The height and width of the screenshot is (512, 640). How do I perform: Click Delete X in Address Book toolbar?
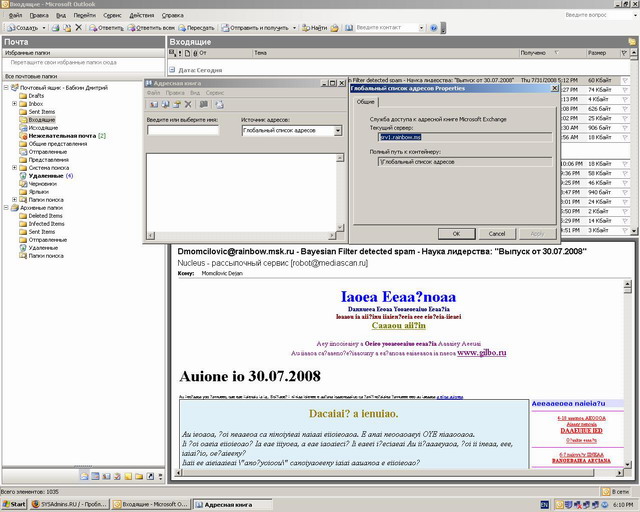point(188,105)
